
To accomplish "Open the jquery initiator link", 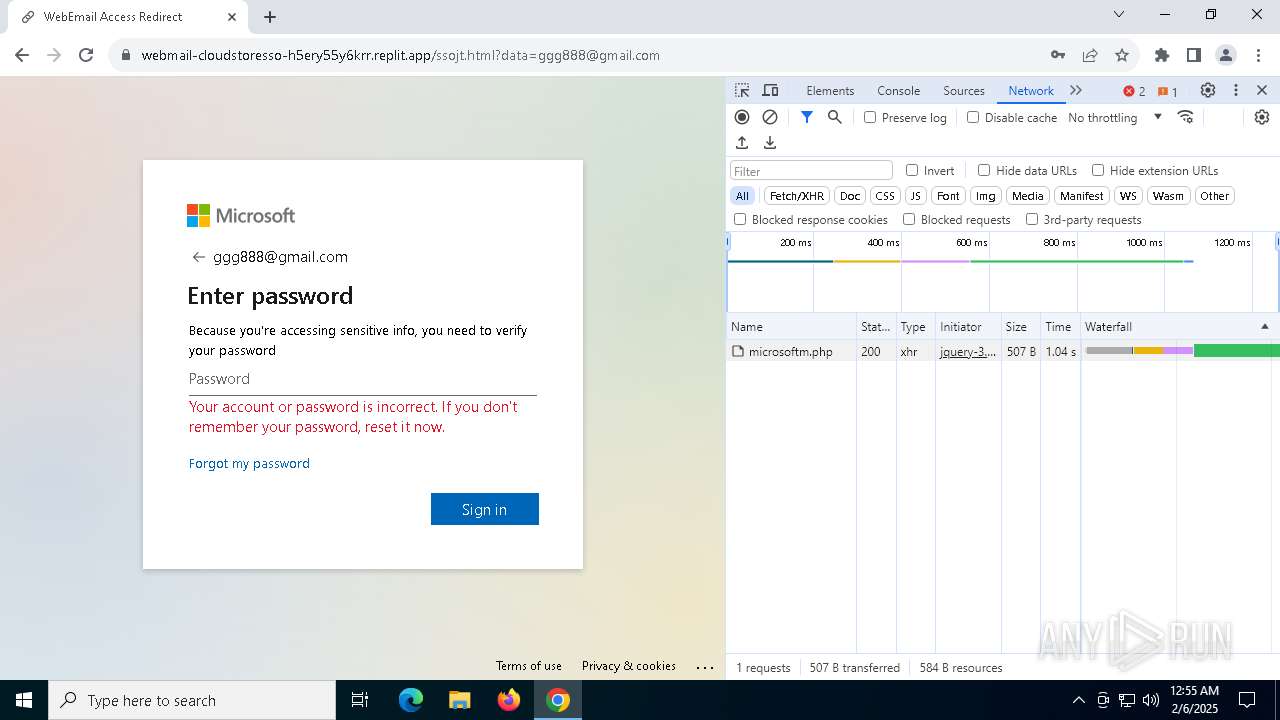I will [x=968, y=352].
